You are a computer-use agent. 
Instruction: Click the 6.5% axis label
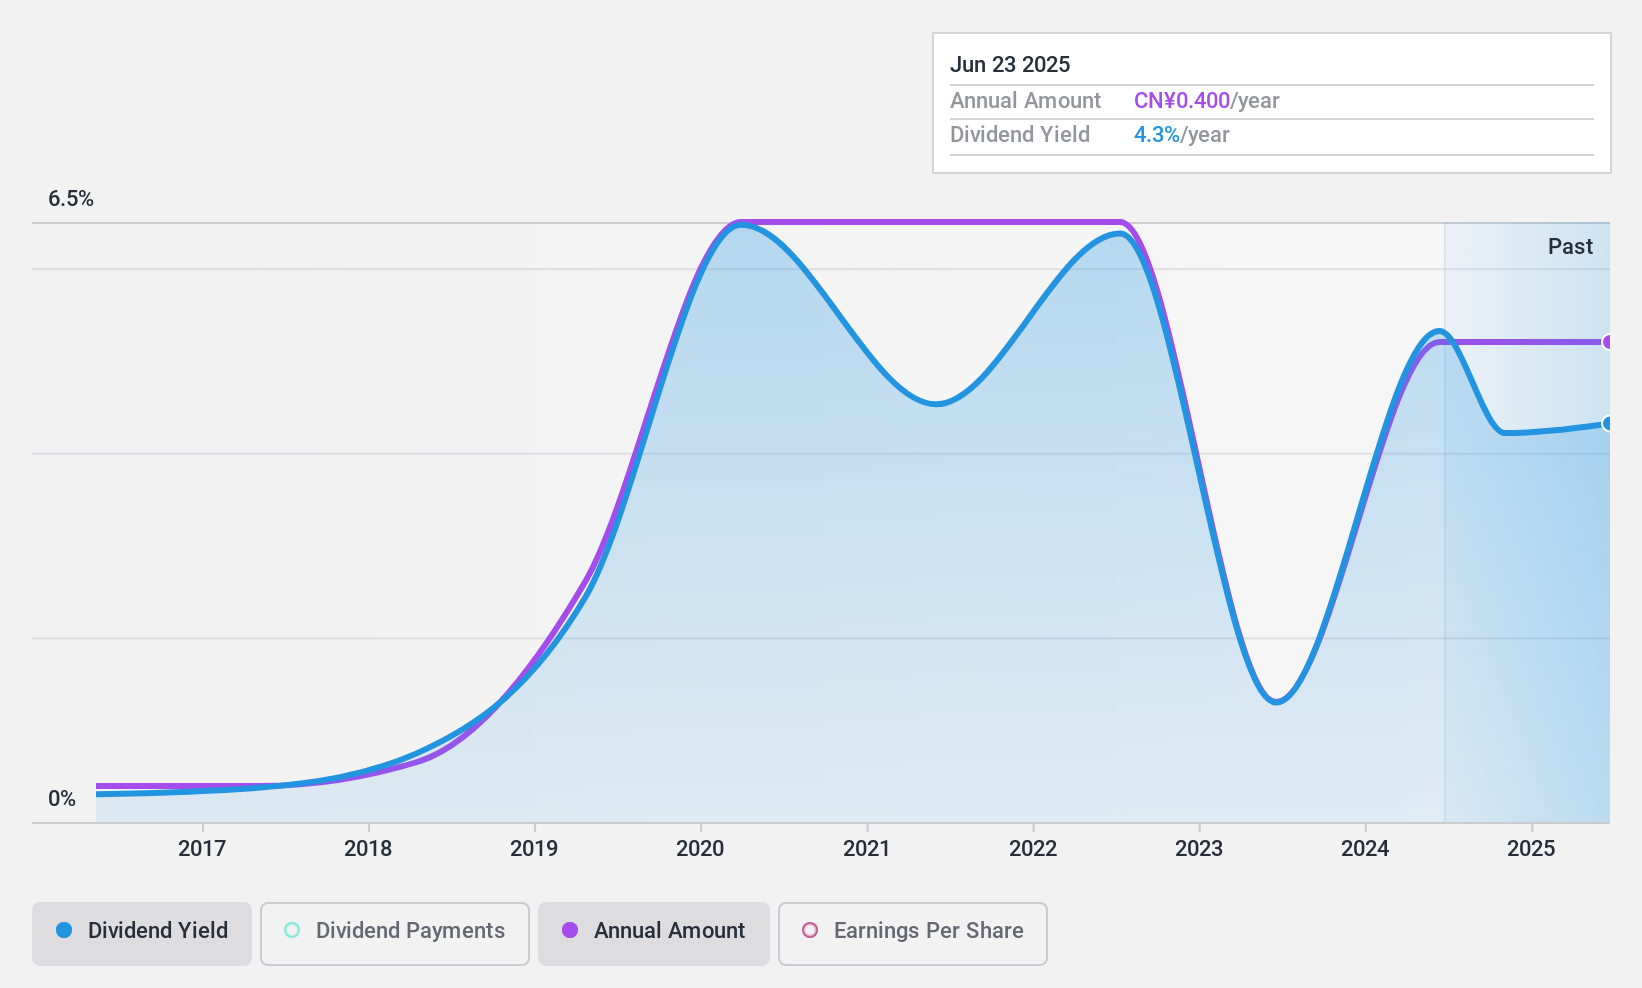[x=71, y=198]
